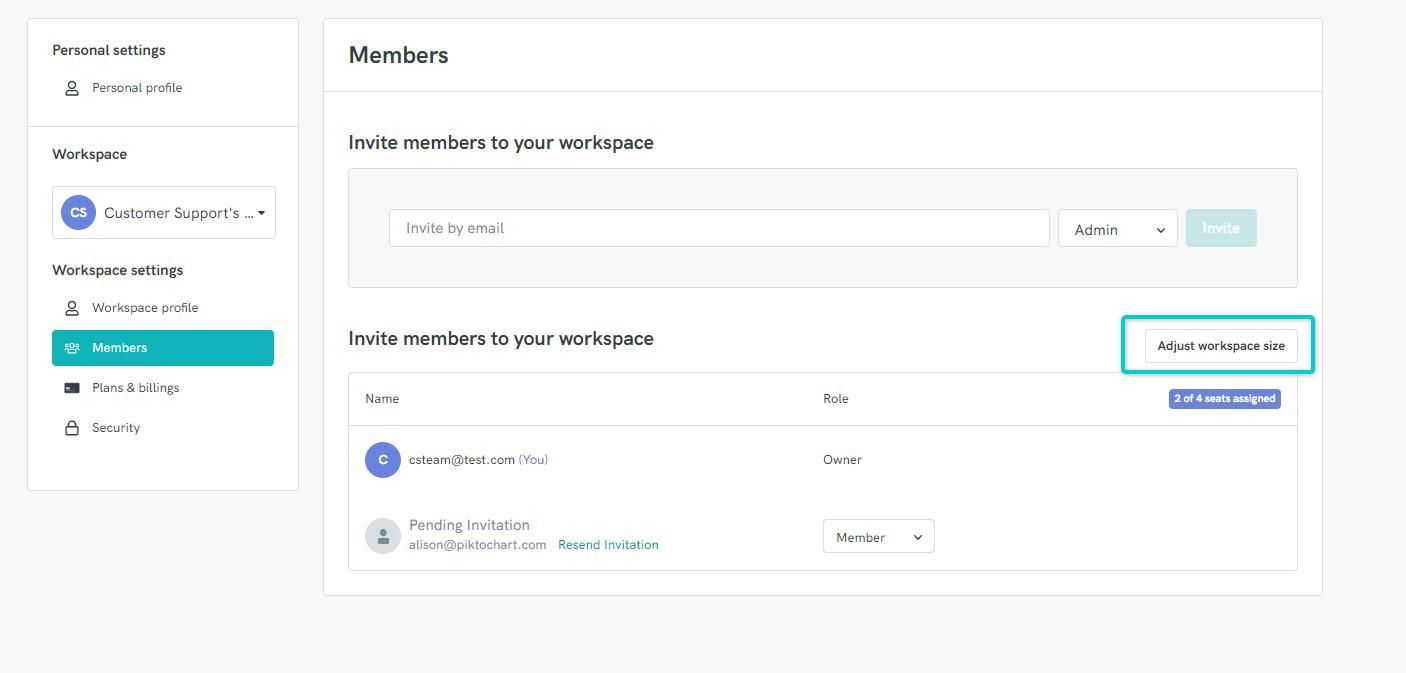Open the Member role dropdown for alison@piktochart.com
The image size is (1406, 673).
click(879, 536)
